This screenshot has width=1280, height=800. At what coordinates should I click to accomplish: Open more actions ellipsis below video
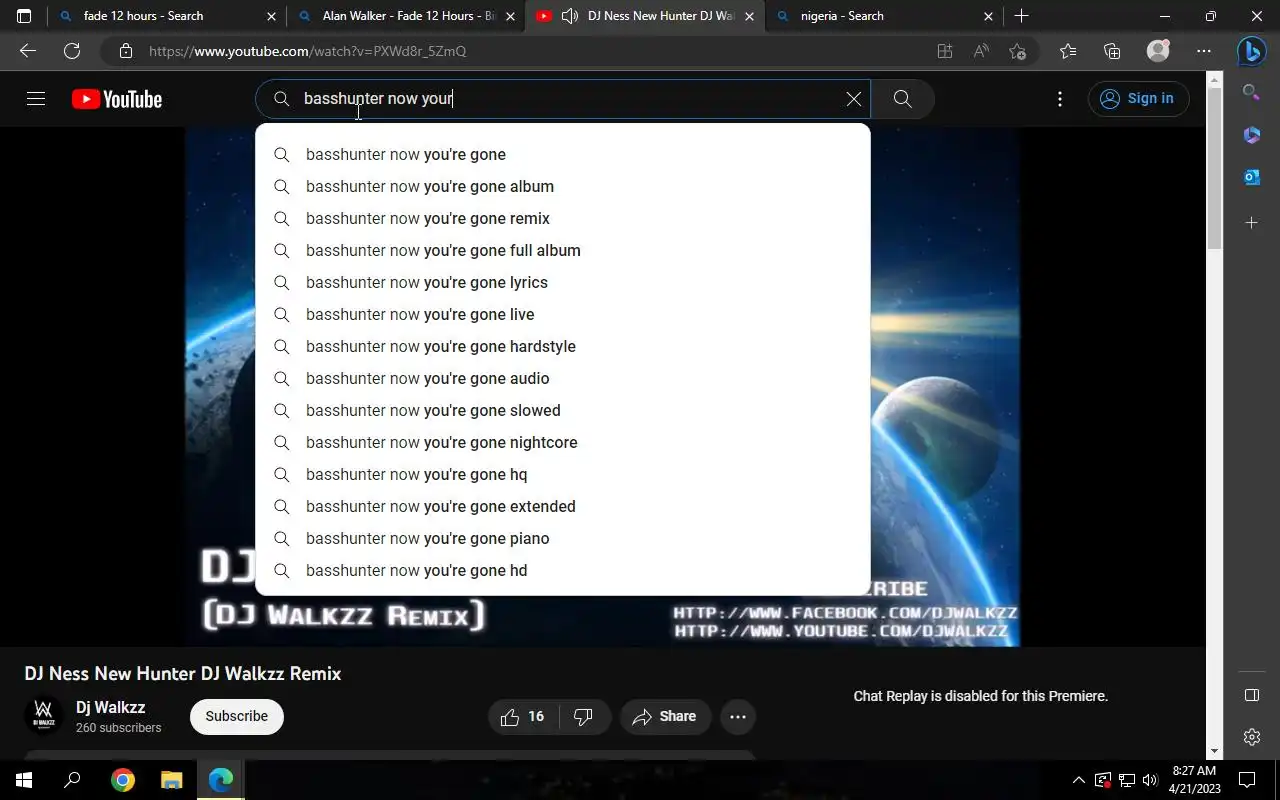[x=738, y=716]
